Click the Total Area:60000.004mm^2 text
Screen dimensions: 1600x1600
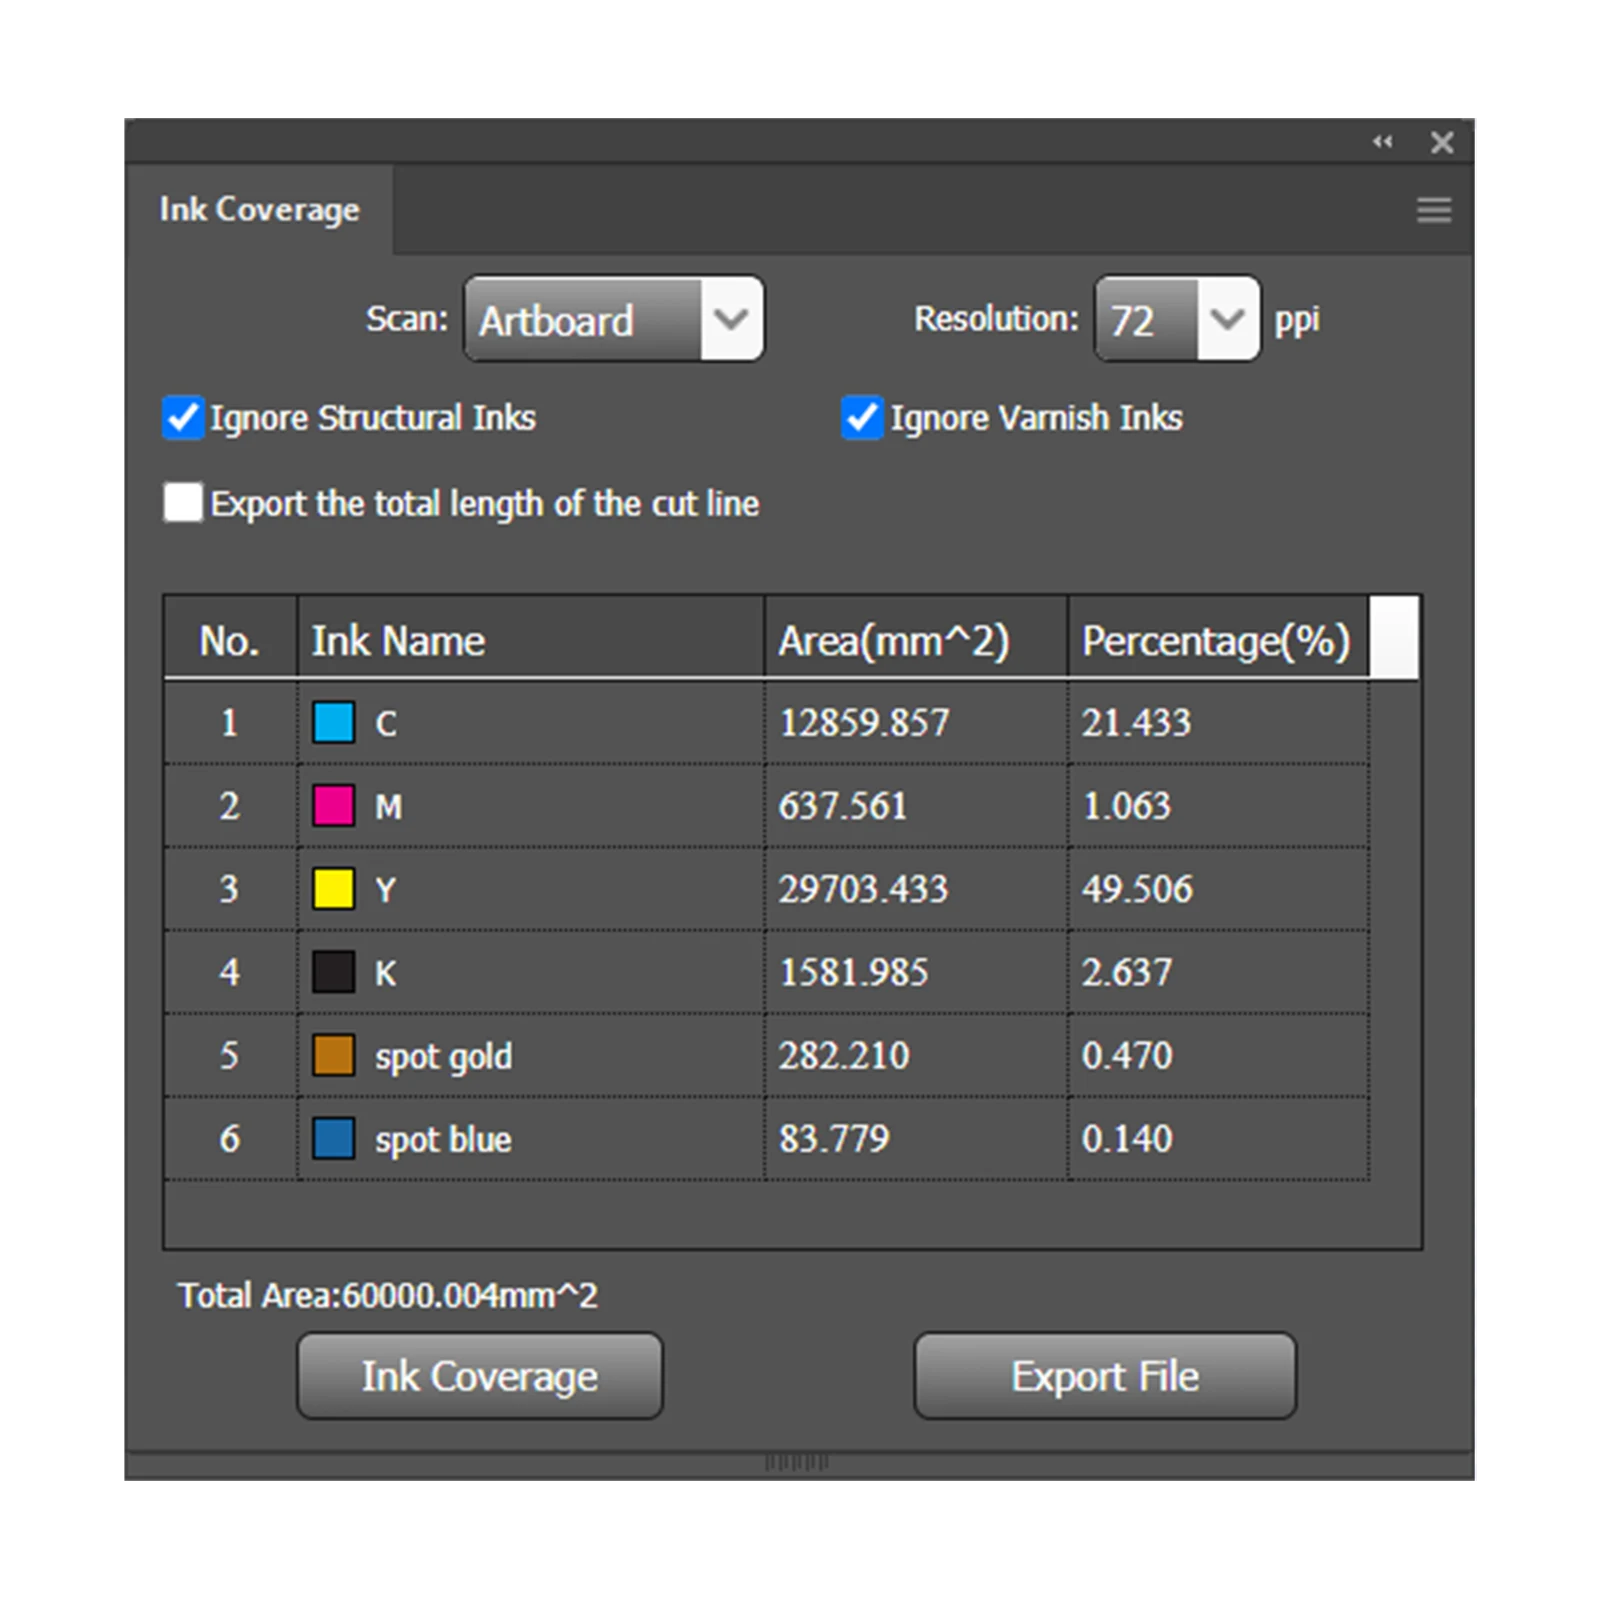388,1296
